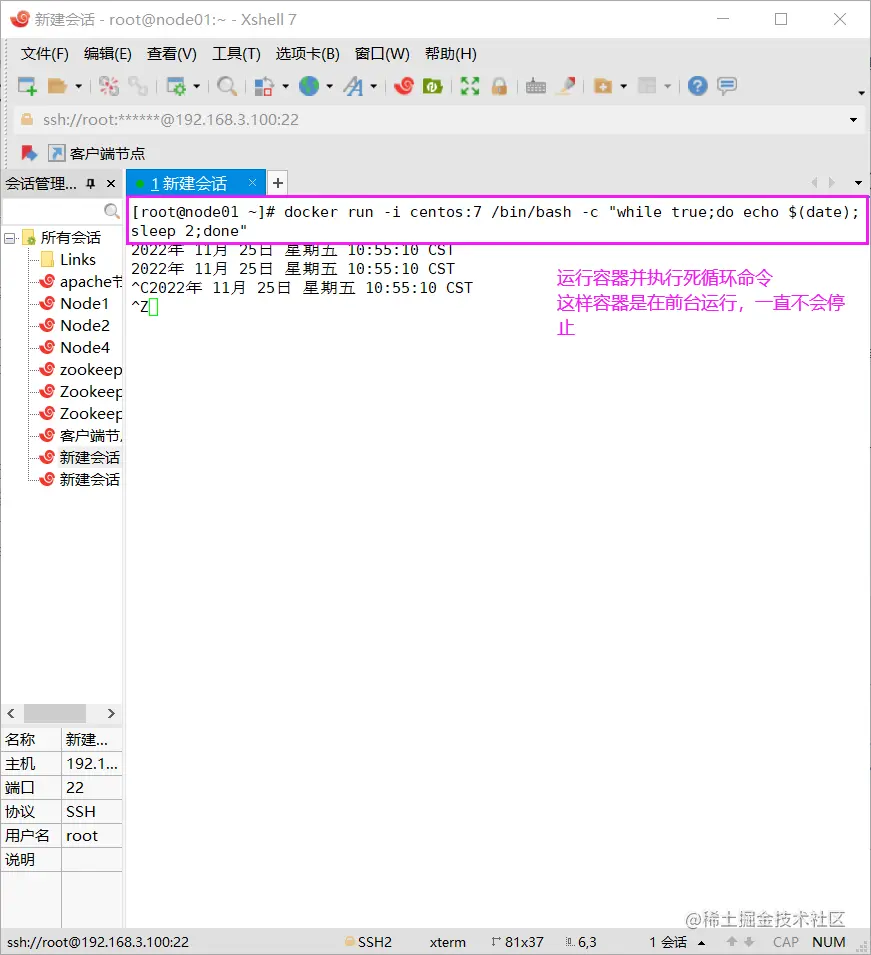Select the last 新建会话 tree entry

(79, 480)
